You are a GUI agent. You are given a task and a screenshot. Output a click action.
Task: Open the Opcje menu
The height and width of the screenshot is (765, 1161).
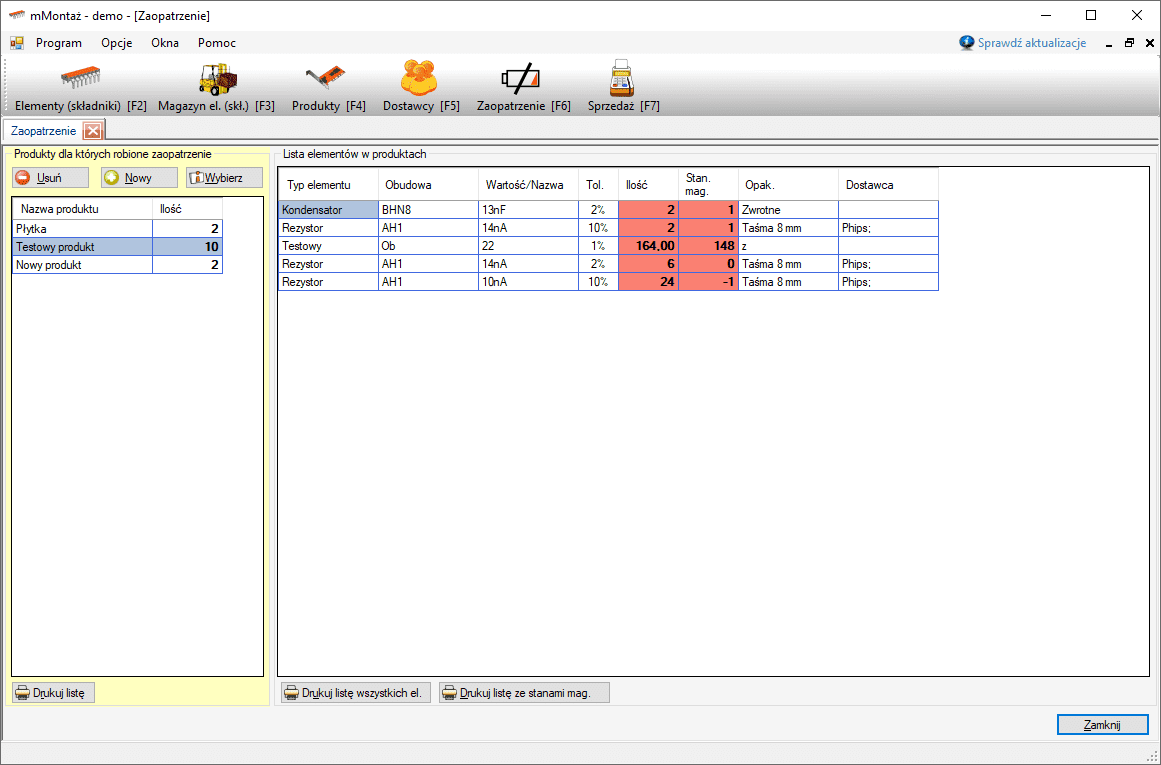(117, 43)
